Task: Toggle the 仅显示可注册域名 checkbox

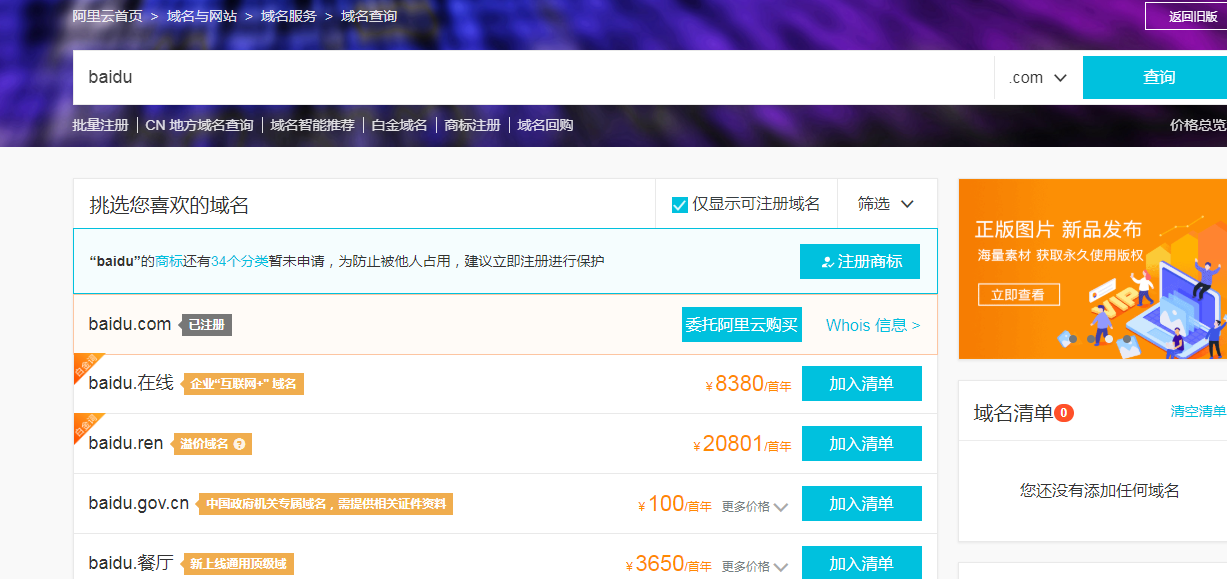Action: click(x=679, y=204)
